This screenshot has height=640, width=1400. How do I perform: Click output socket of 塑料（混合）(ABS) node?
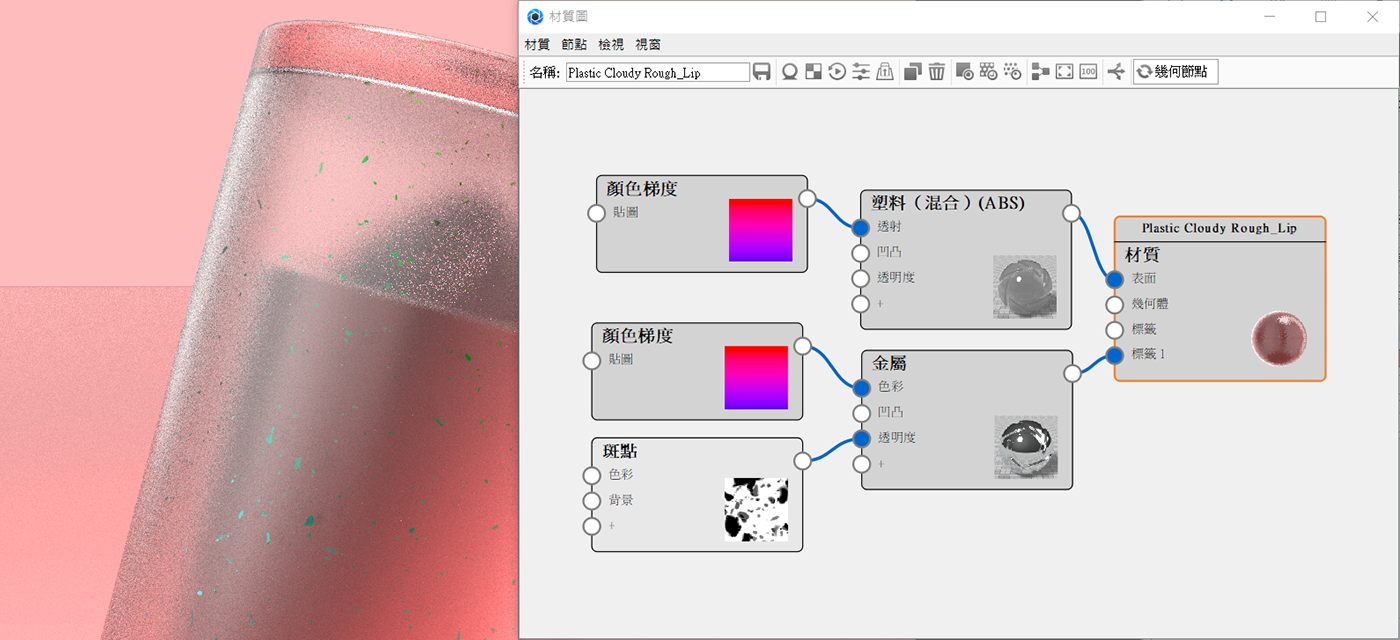click(x=1071, y=213)
